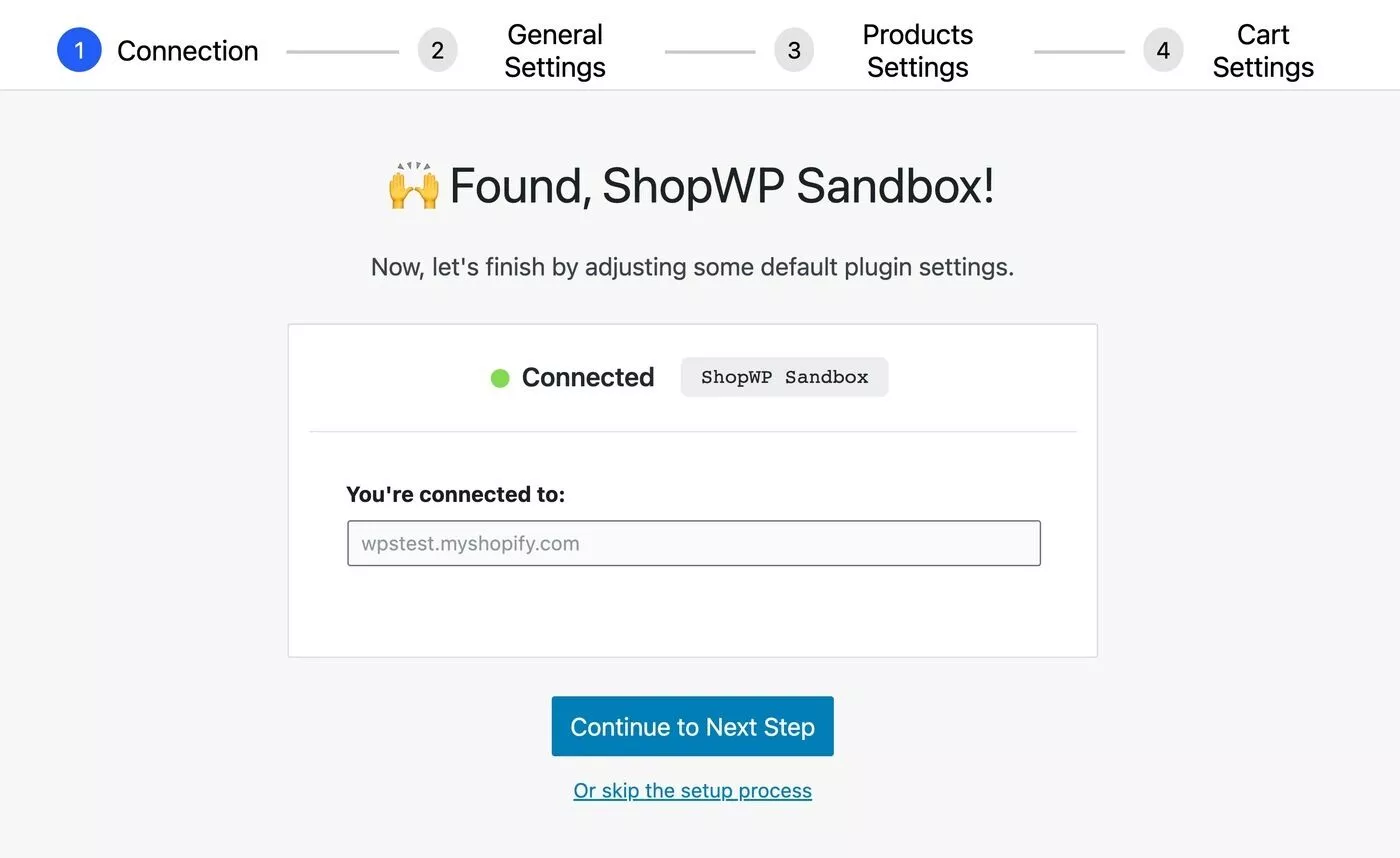Viewport: 1400px width, 858px height.
Task: Select the Connection step label
Action: 188,51
